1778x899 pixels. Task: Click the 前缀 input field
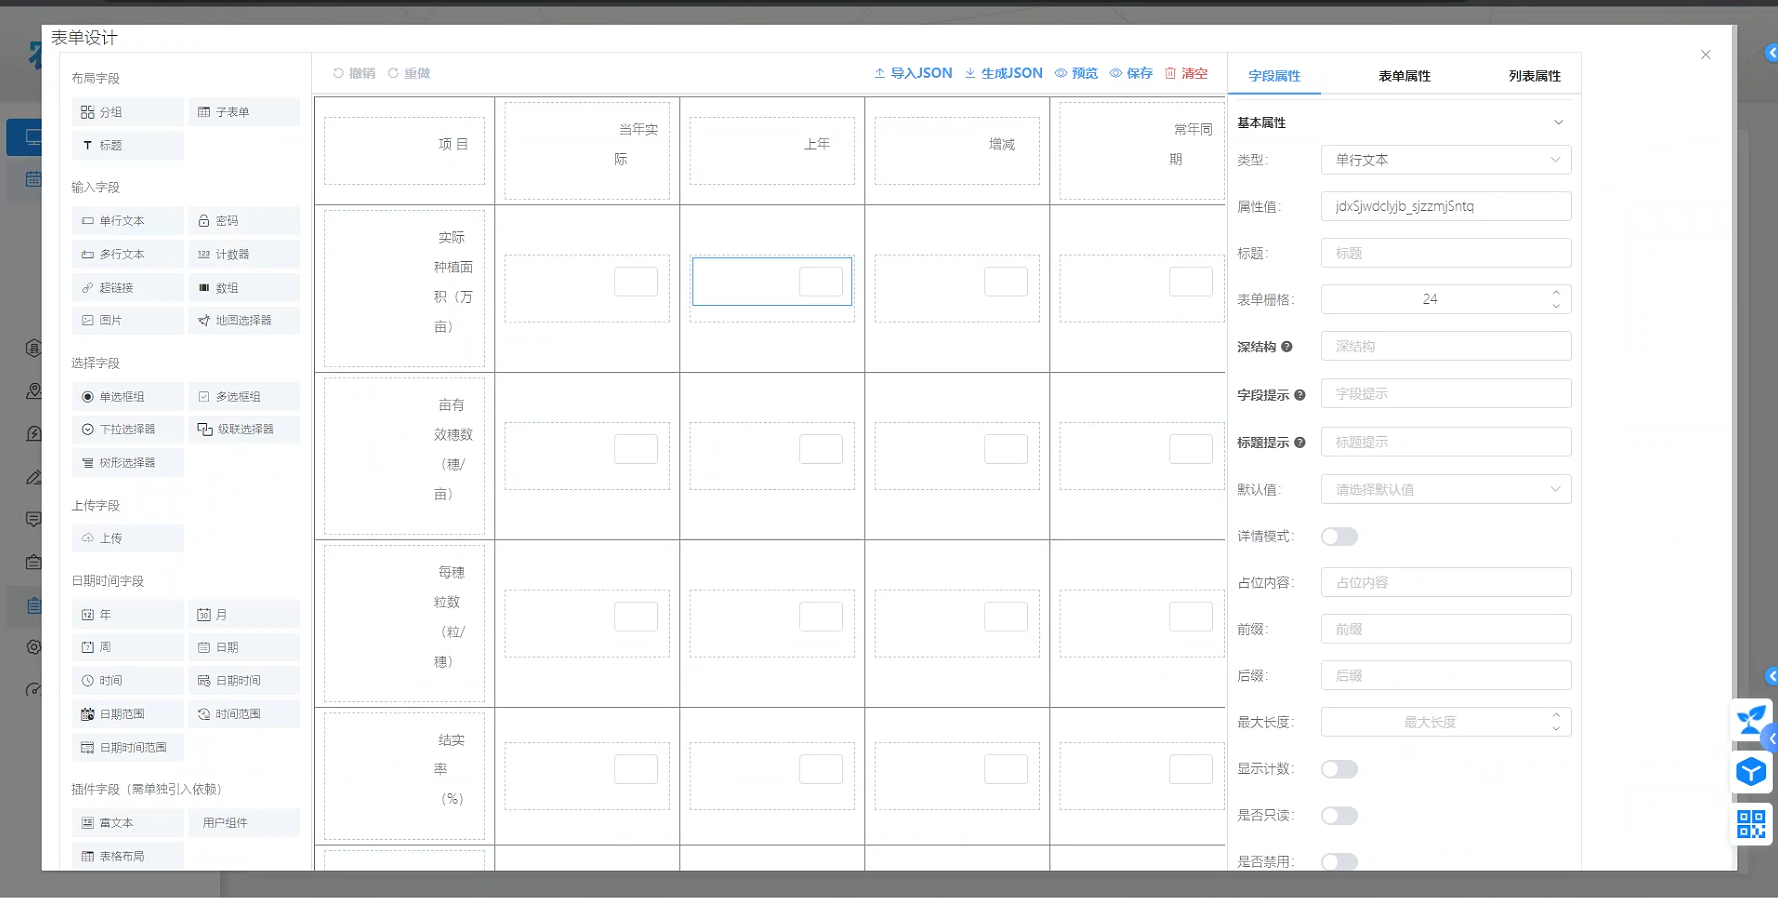point(1446,629)
